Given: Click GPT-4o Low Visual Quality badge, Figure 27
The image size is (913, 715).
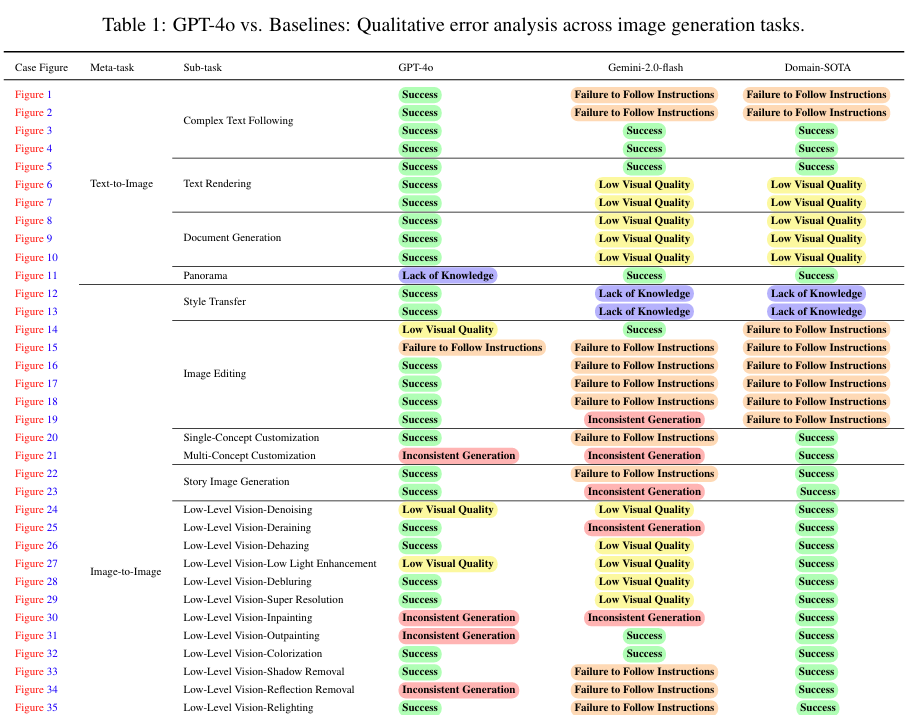Looking at the screenshot, I should click(448, 564).
